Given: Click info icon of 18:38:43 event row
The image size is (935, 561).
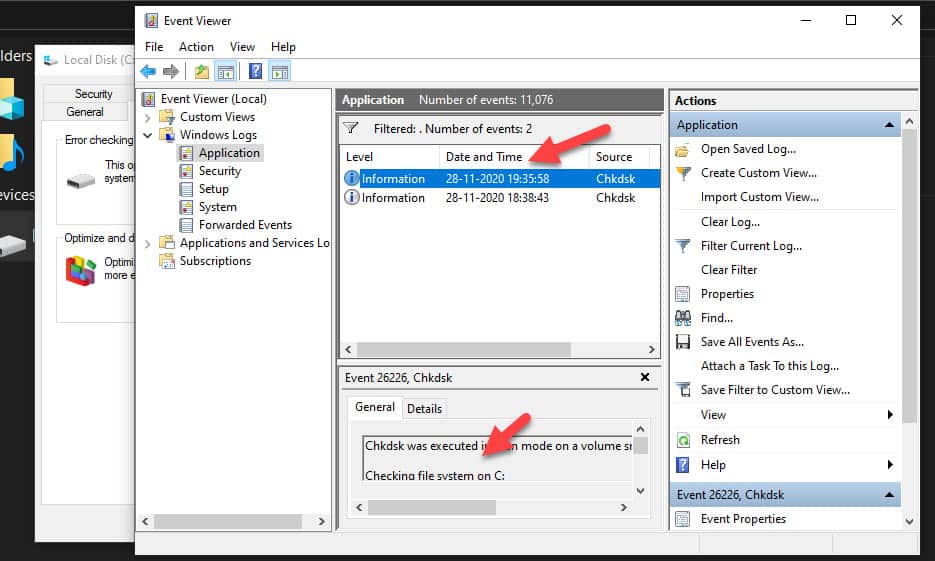Looking at the screenshot, I should tap(352, 197).
